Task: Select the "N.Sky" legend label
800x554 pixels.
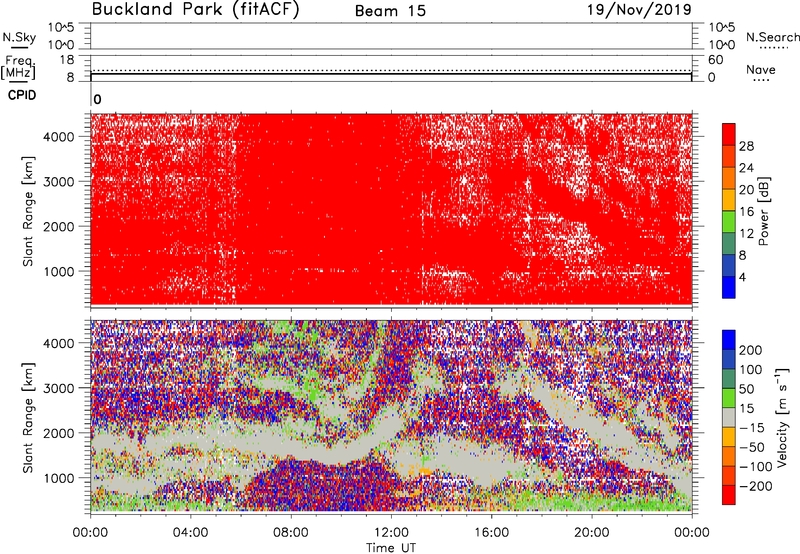Action: (x=19, y=37)
